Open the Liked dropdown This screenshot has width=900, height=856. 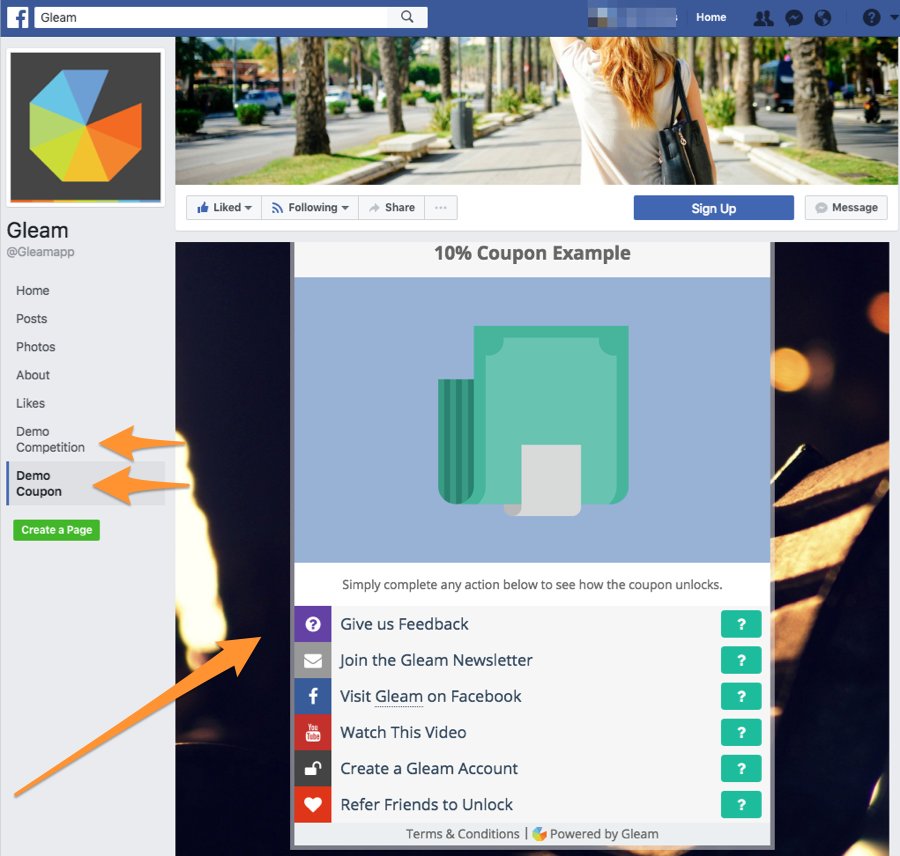224,208
